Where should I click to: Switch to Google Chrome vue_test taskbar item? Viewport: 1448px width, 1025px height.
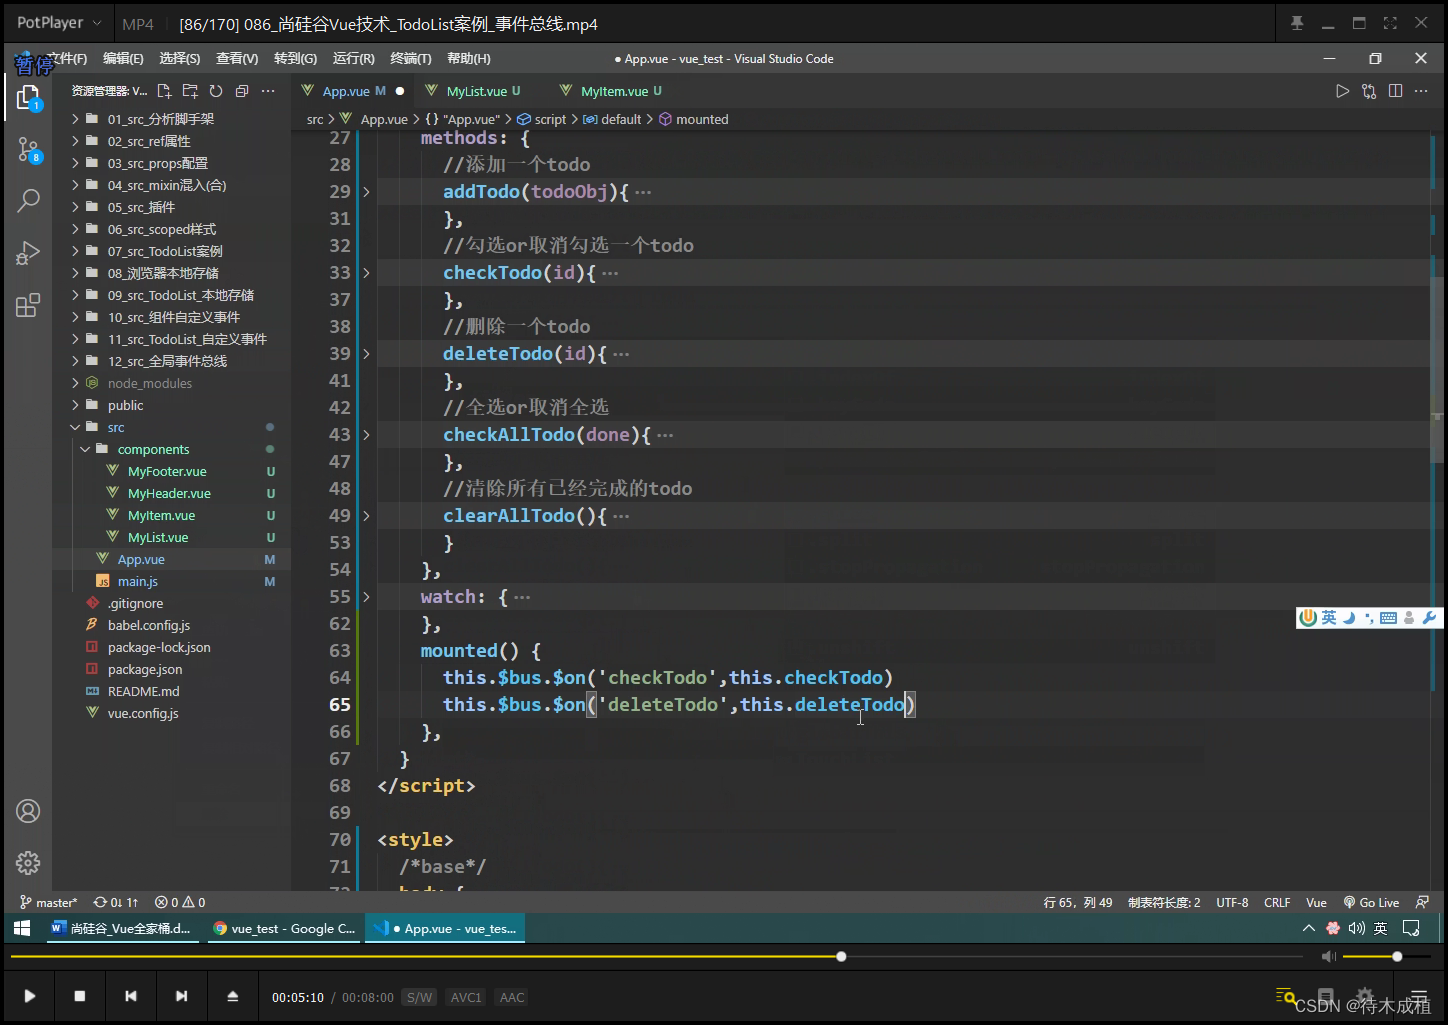pyautogui.click(x=284, y=928)
